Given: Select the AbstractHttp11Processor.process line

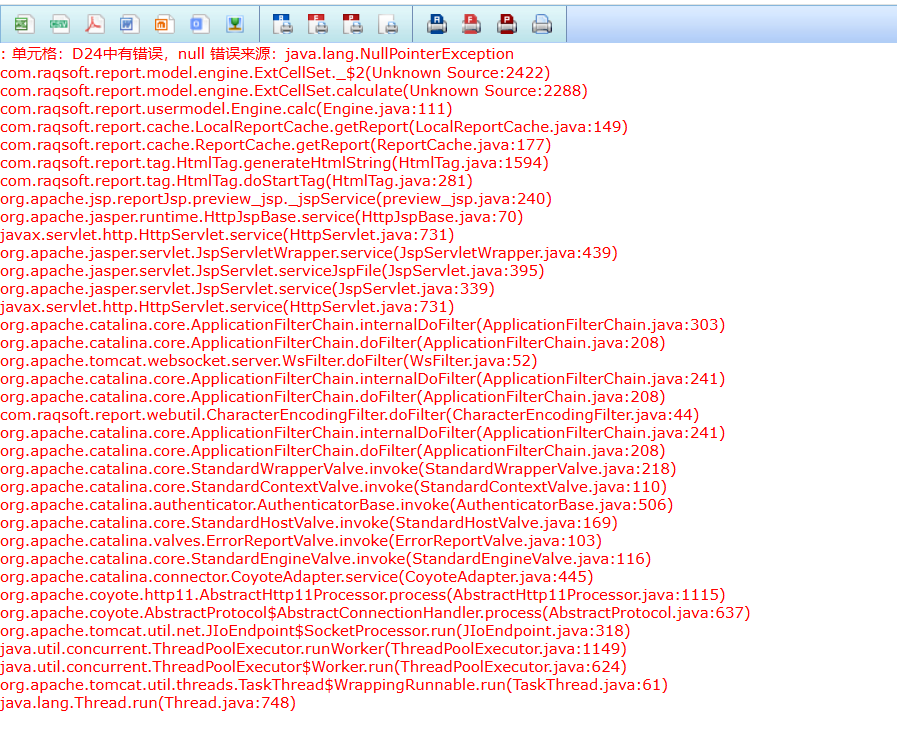Looking at the screenshot, I should coord(363,595).
